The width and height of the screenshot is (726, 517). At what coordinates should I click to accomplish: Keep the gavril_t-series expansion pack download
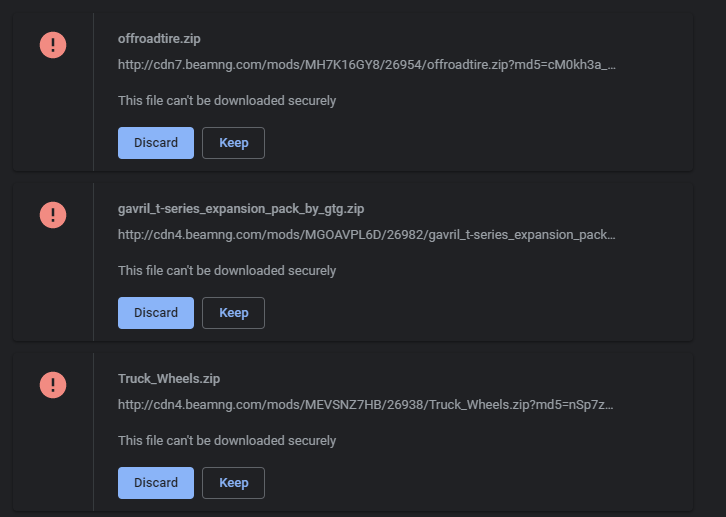pos(233,312)
